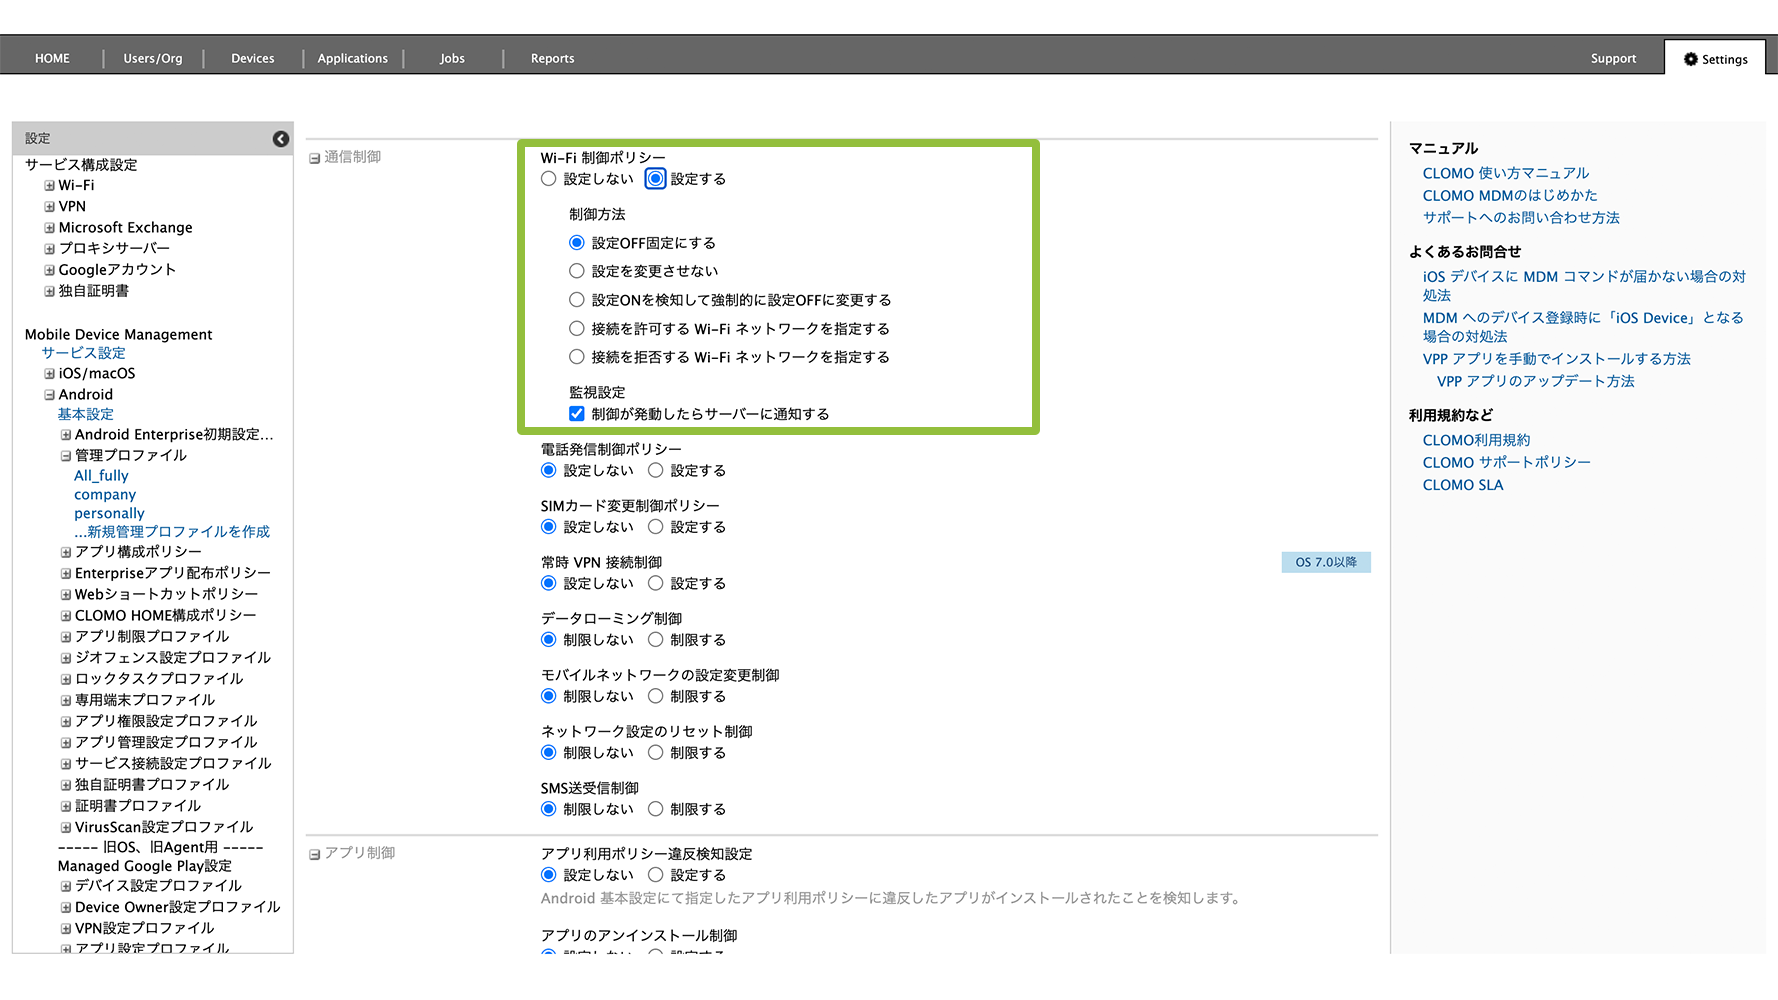Click the Settings gear tab
The height and width of the screenshot is (1000, 1778).
1715,59
